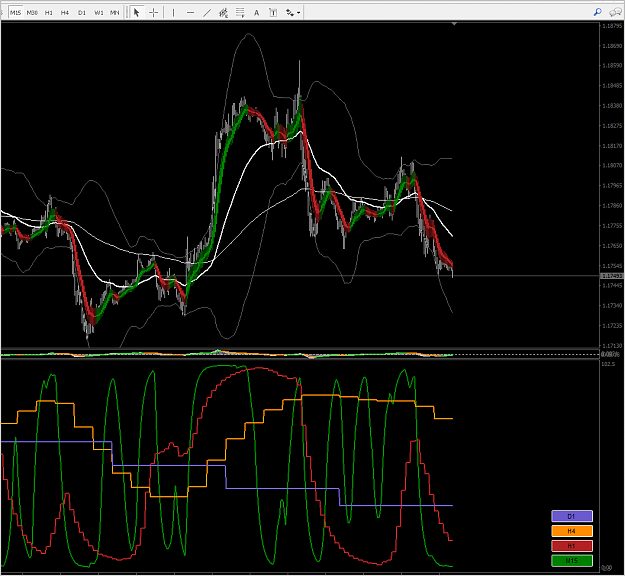Switch to M15 timeframe
This screenshot has height=576, width=625.
[16, 13]
